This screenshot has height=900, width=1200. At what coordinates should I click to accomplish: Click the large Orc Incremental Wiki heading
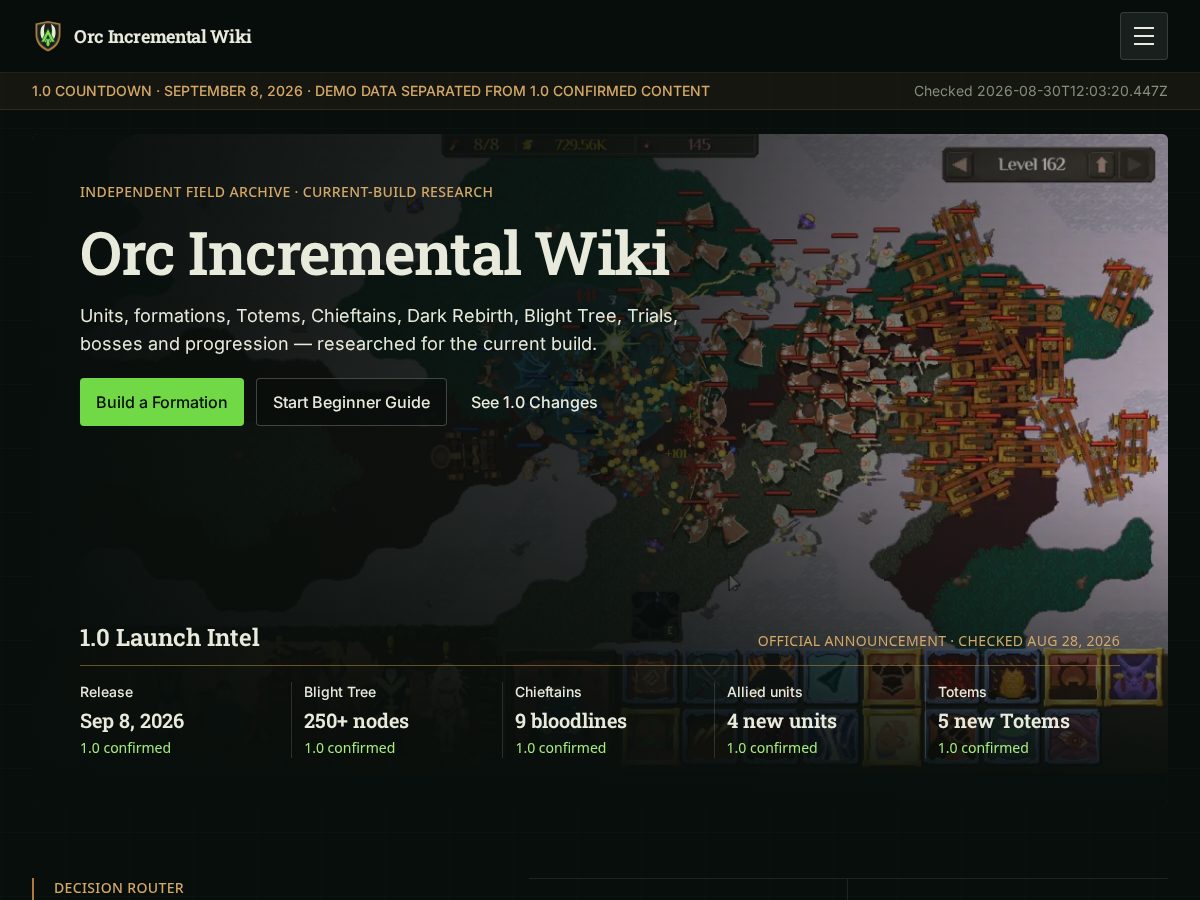click(374, 253)
